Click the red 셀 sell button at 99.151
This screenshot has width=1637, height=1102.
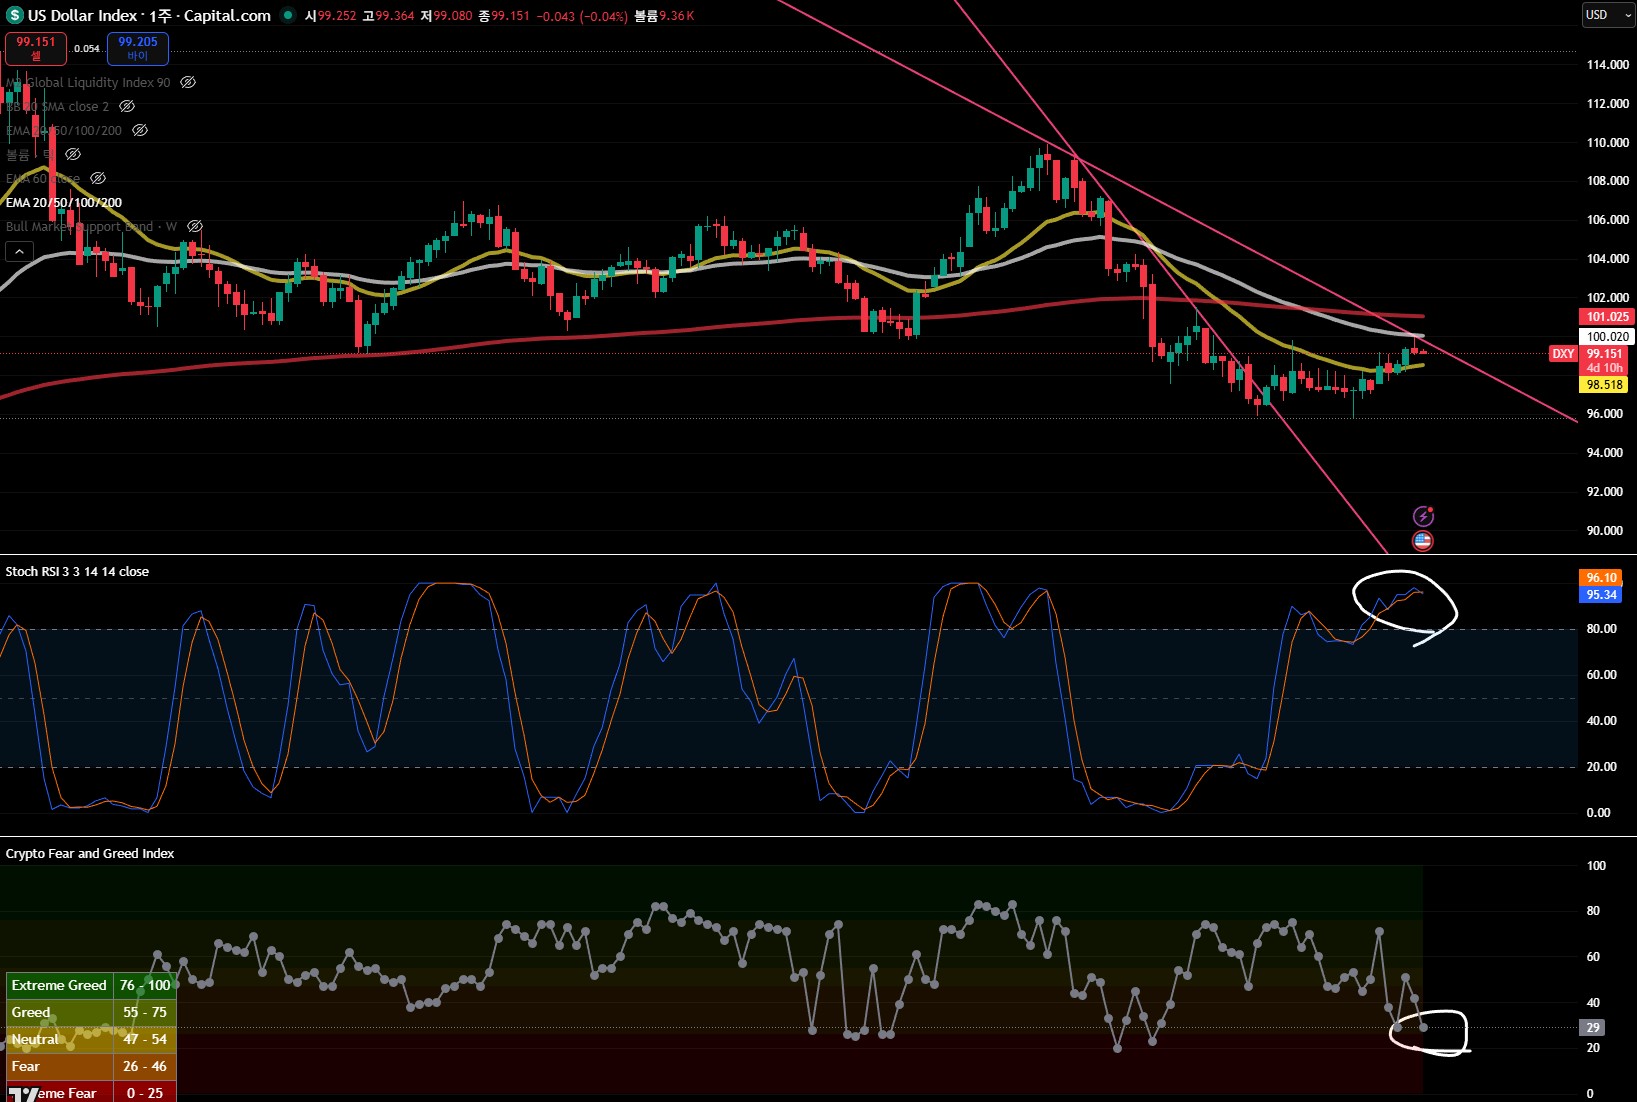click(36, 48)
